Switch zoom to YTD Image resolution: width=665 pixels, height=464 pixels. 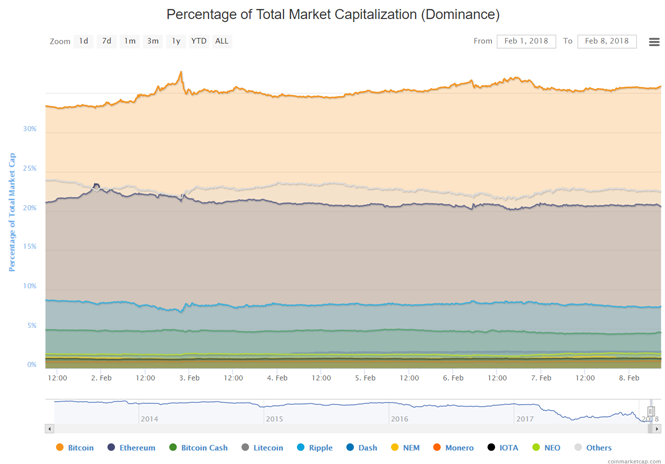[199, 41]
